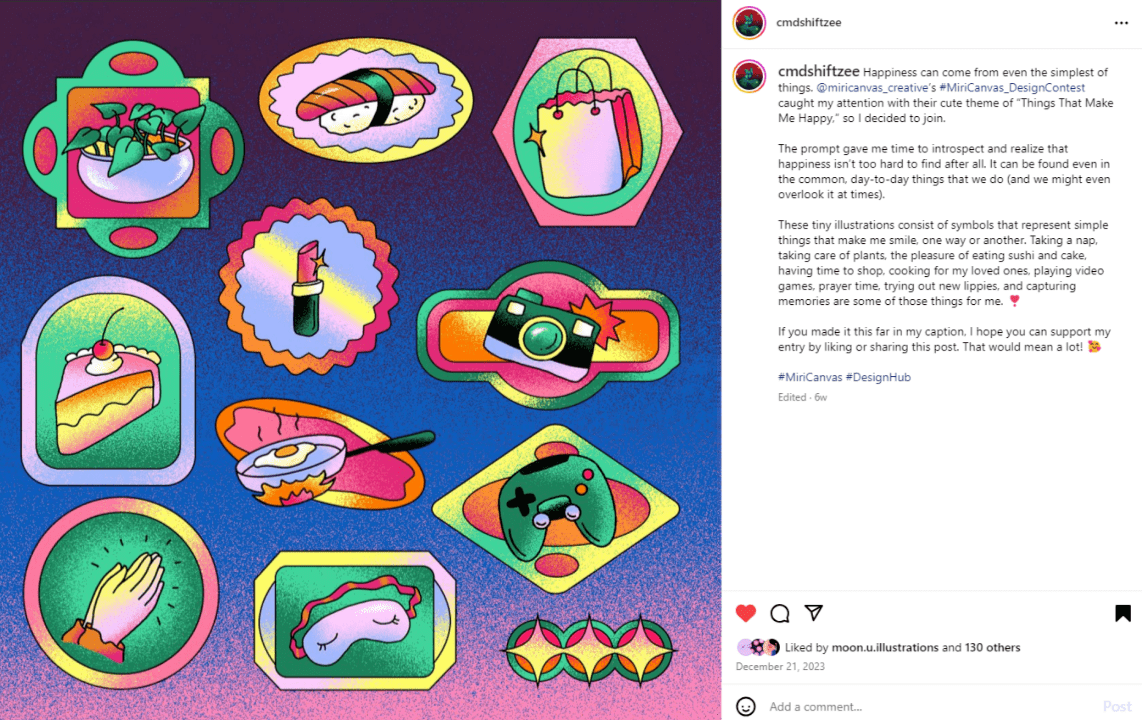The width and height of the screenshot is (1142, 720).
Task: Click the greyed Post button
Action: point(1117,706)
